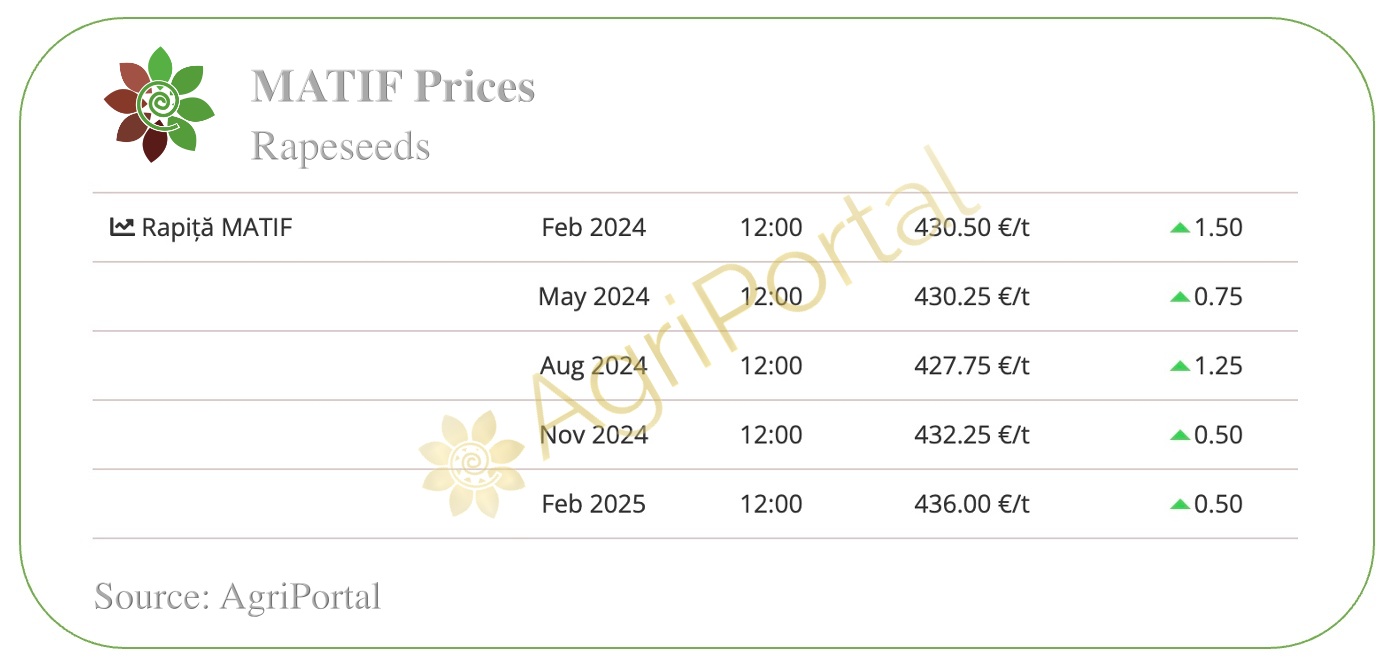Select the Aug 2024 contract month
The image size is (1391, 672).
[594, 366]
